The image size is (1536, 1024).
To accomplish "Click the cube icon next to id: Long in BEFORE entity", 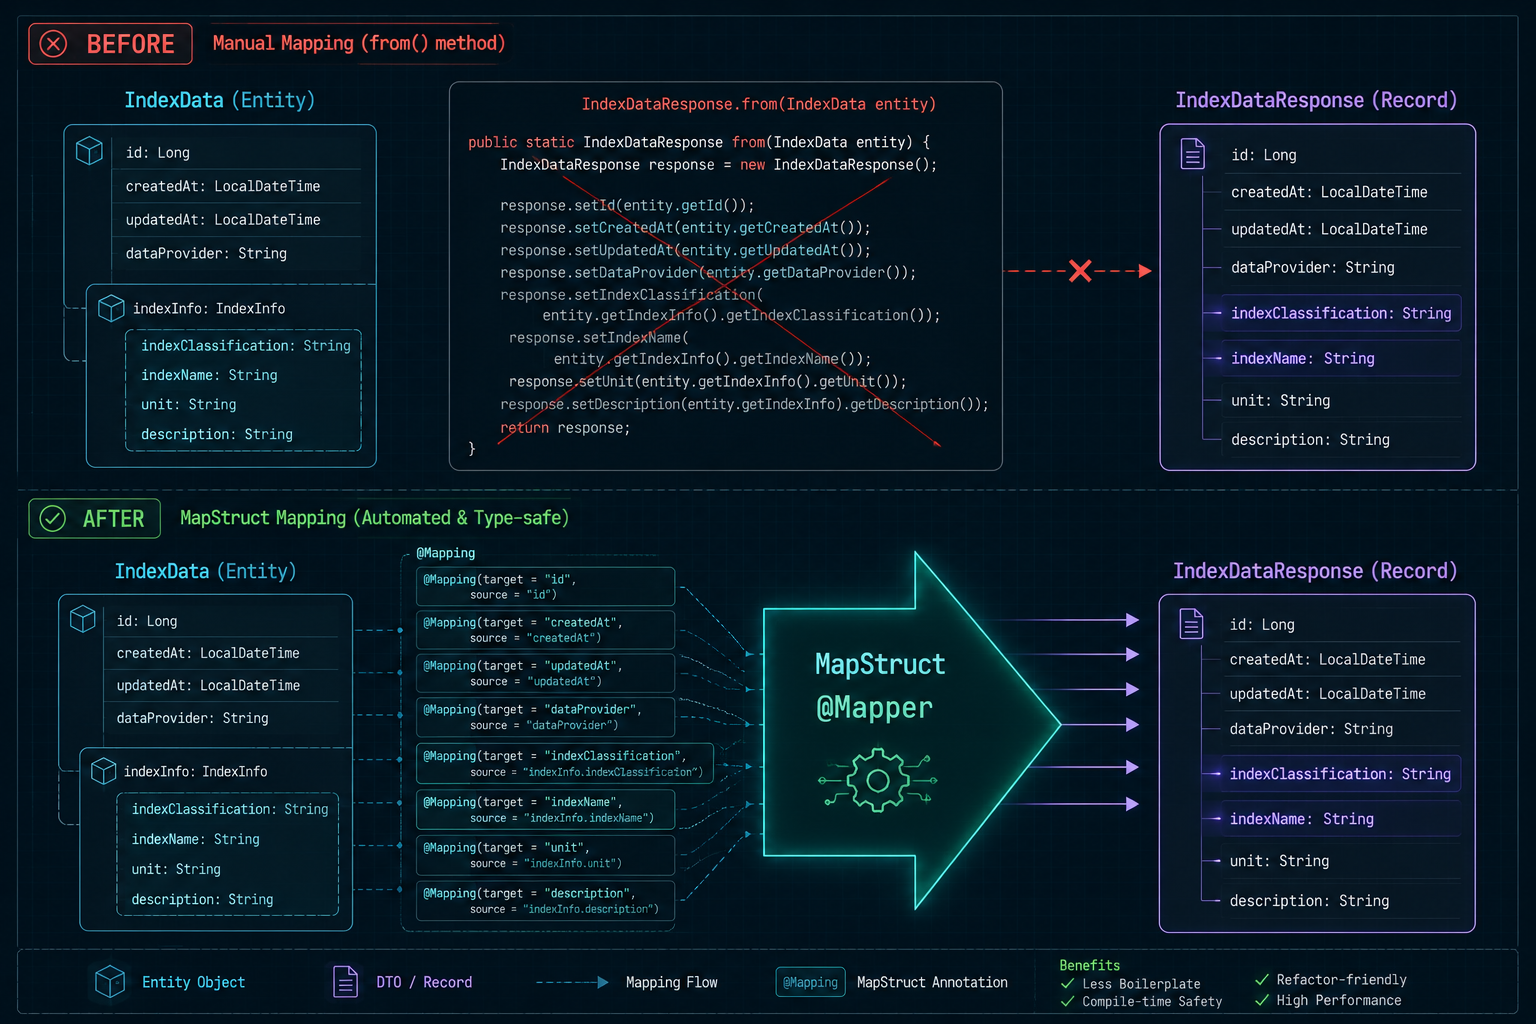I will click(x=89, y=151).
